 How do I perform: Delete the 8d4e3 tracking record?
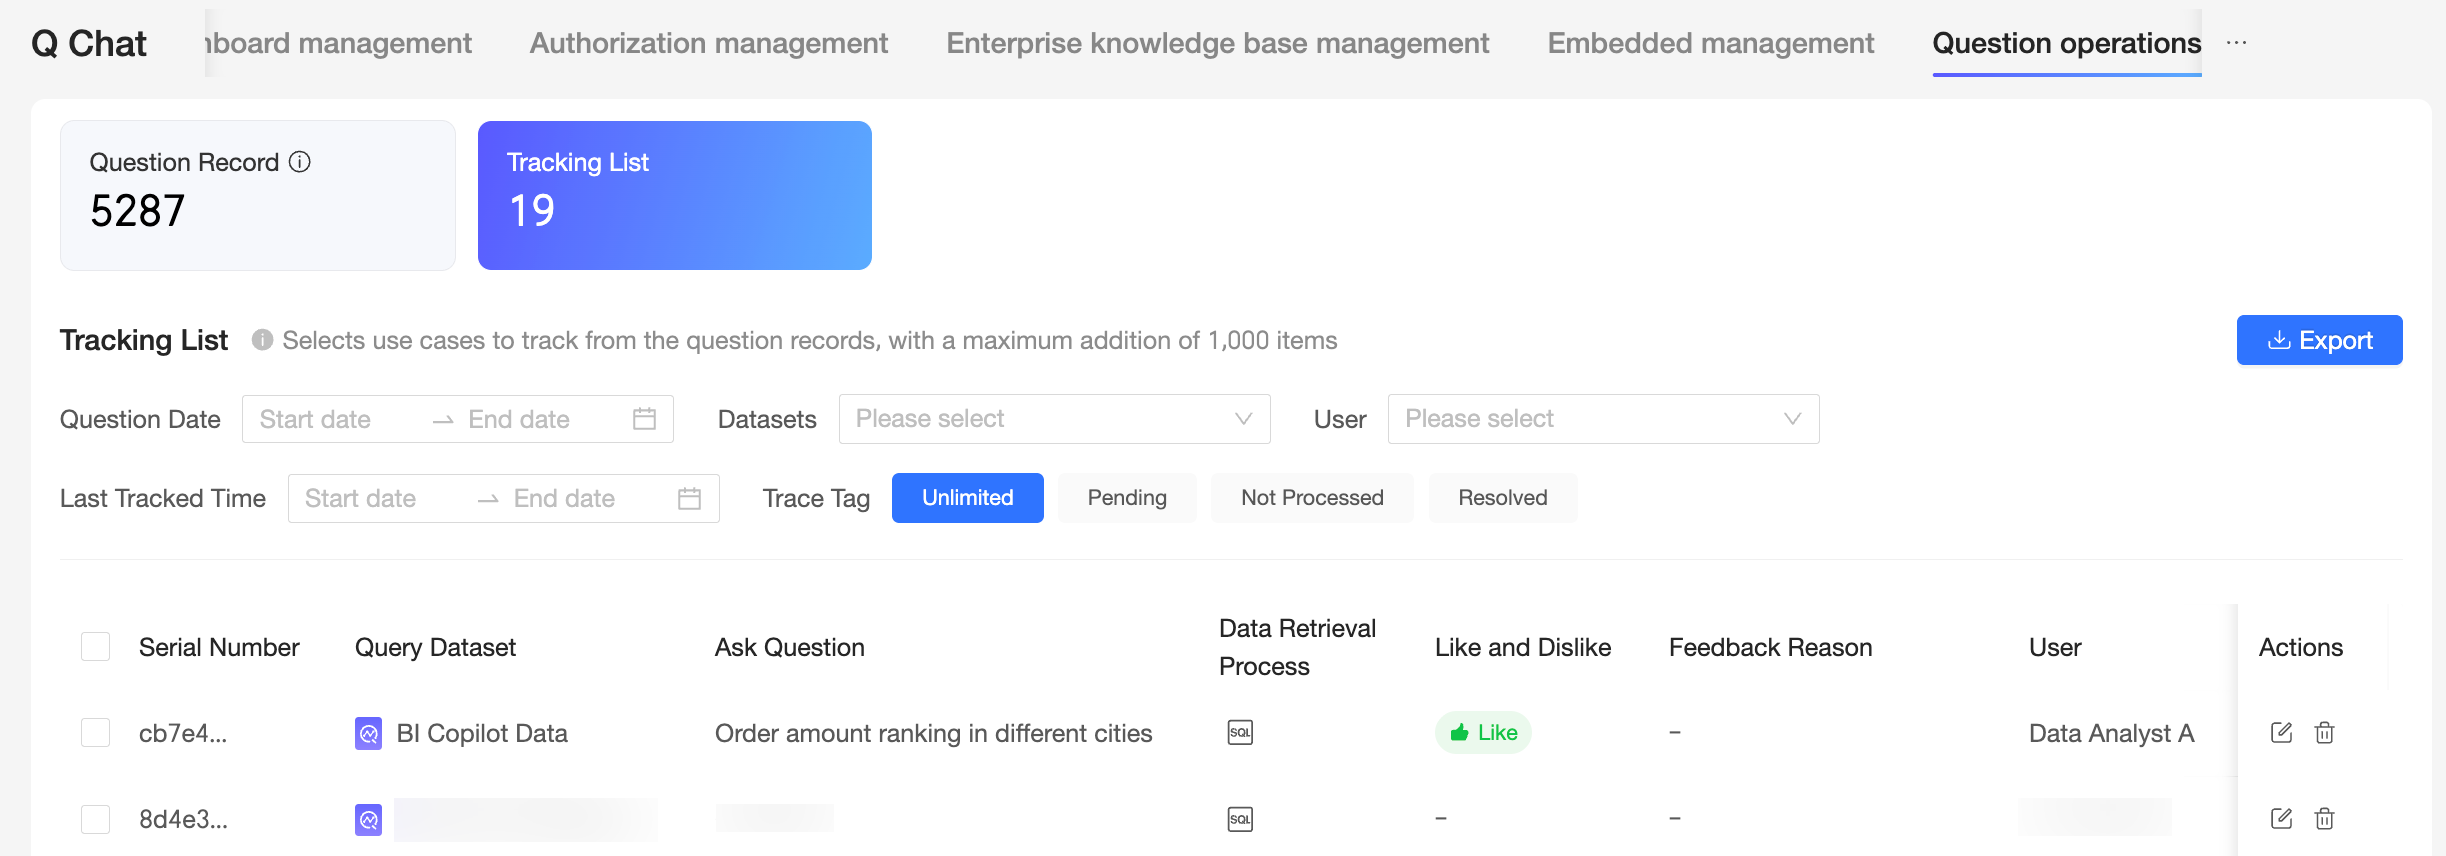click(2325, 819)
